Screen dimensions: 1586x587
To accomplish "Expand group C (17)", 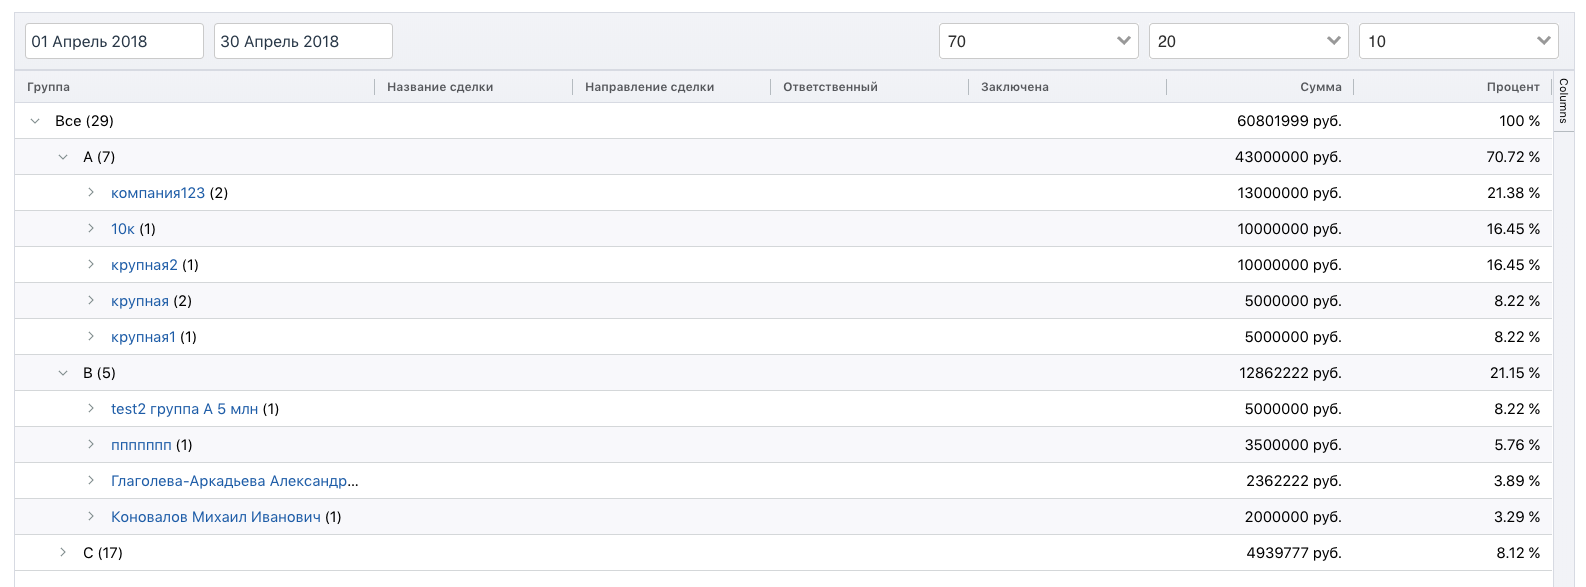I will click(x=63, y=553).
